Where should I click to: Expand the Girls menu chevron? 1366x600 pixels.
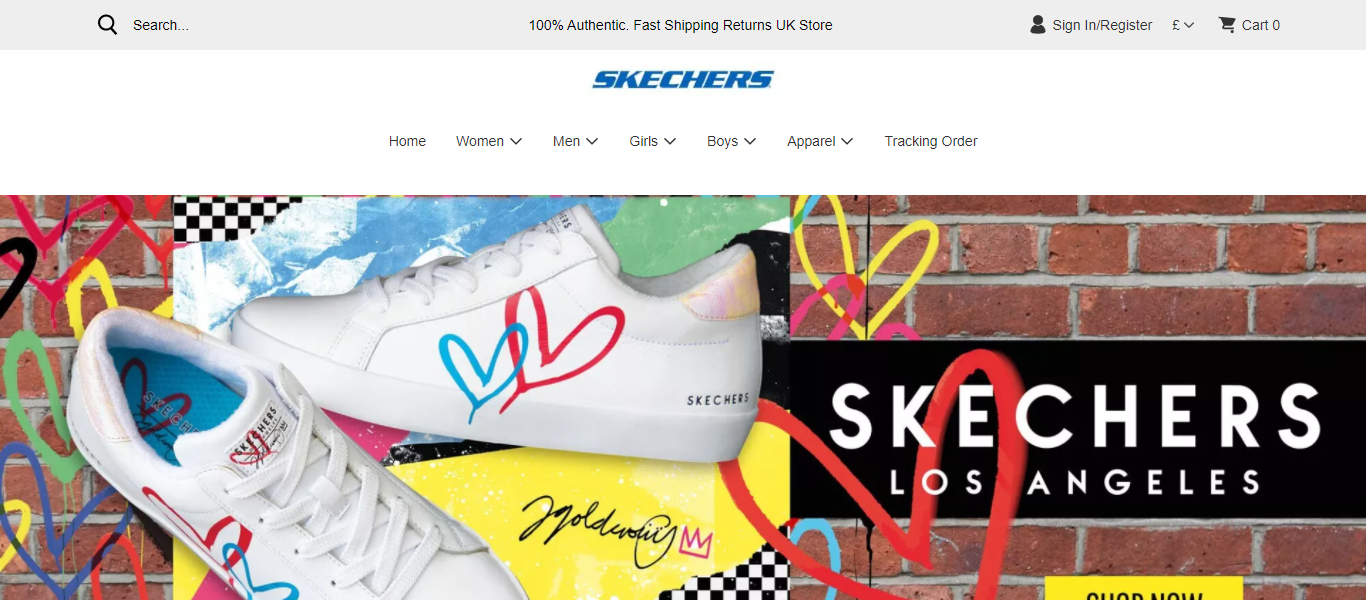coord(670,141)
